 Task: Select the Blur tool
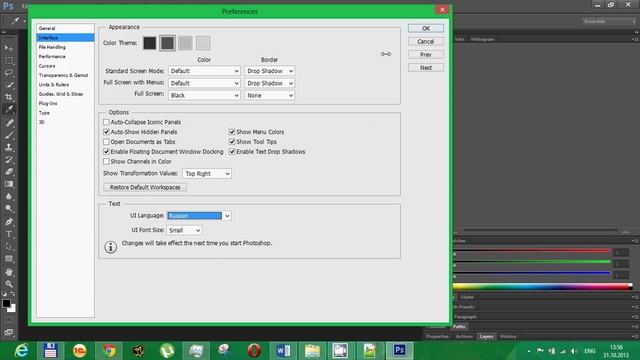coord(9,196)
